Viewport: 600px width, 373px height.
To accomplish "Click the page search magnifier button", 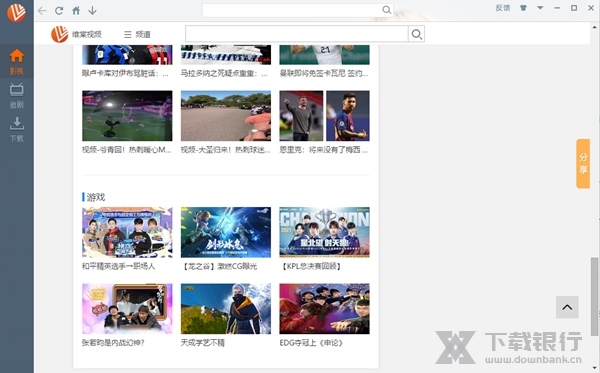I will pyautogui.click(x=416, y=34).
